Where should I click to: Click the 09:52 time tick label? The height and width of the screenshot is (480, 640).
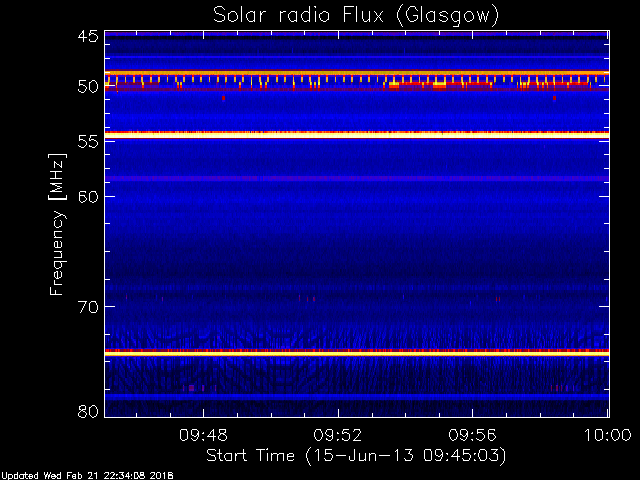338,435
